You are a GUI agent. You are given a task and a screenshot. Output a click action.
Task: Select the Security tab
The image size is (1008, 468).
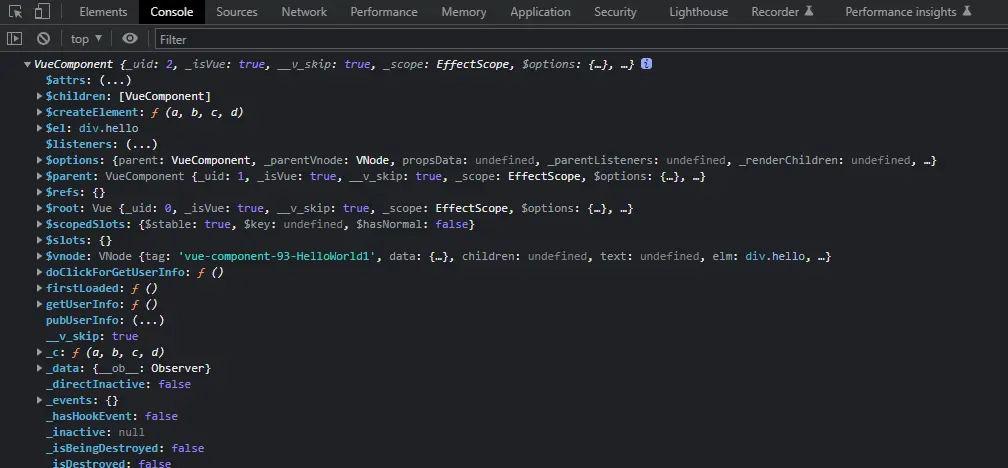pos(615,12)
